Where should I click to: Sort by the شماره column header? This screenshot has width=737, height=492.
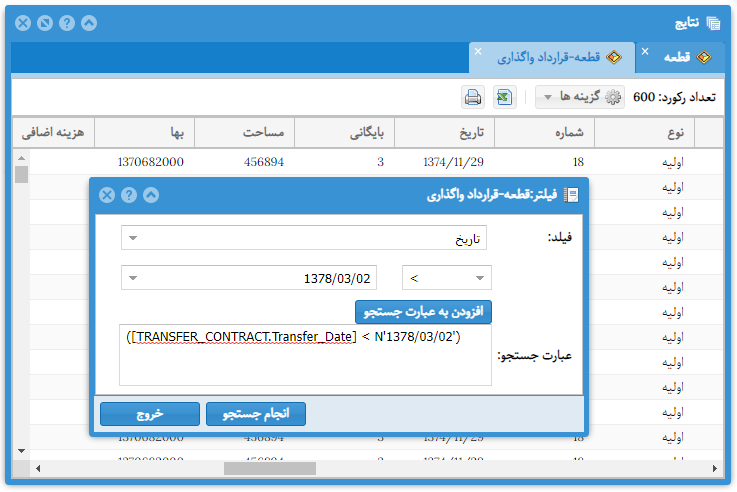click(x=544, y=133)
